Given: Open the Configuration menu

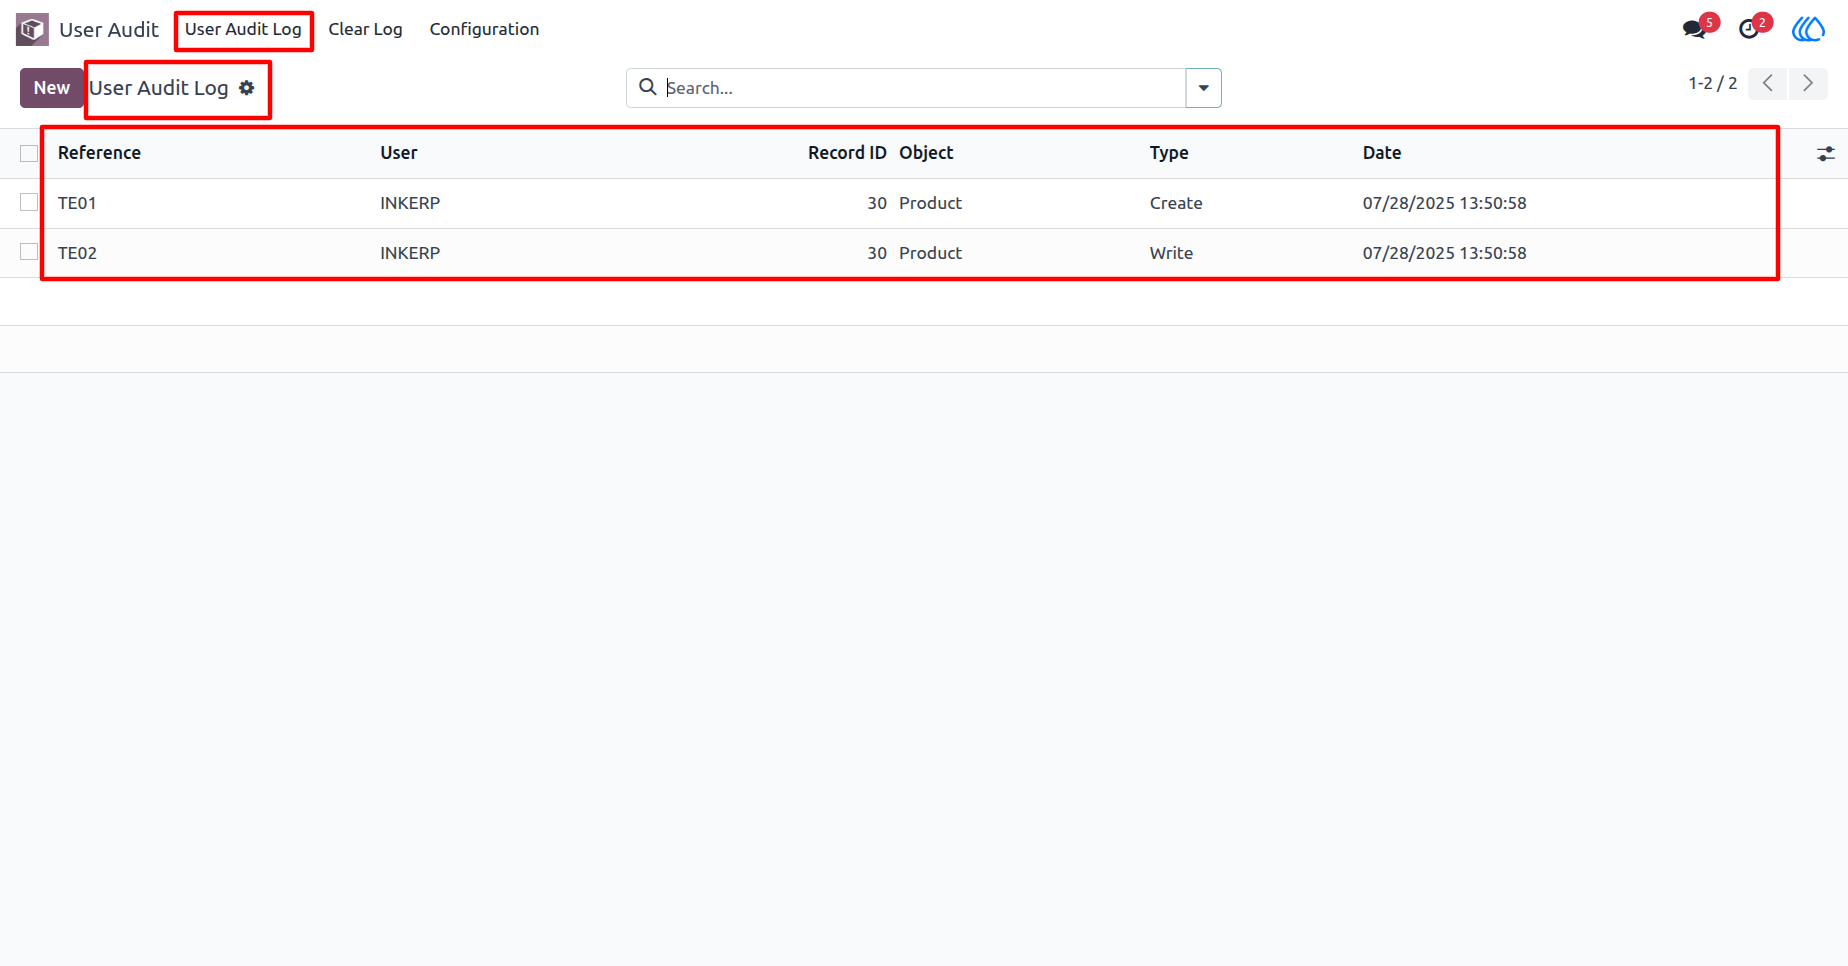Looking at the screenshot, I should (x=484, y=29).
